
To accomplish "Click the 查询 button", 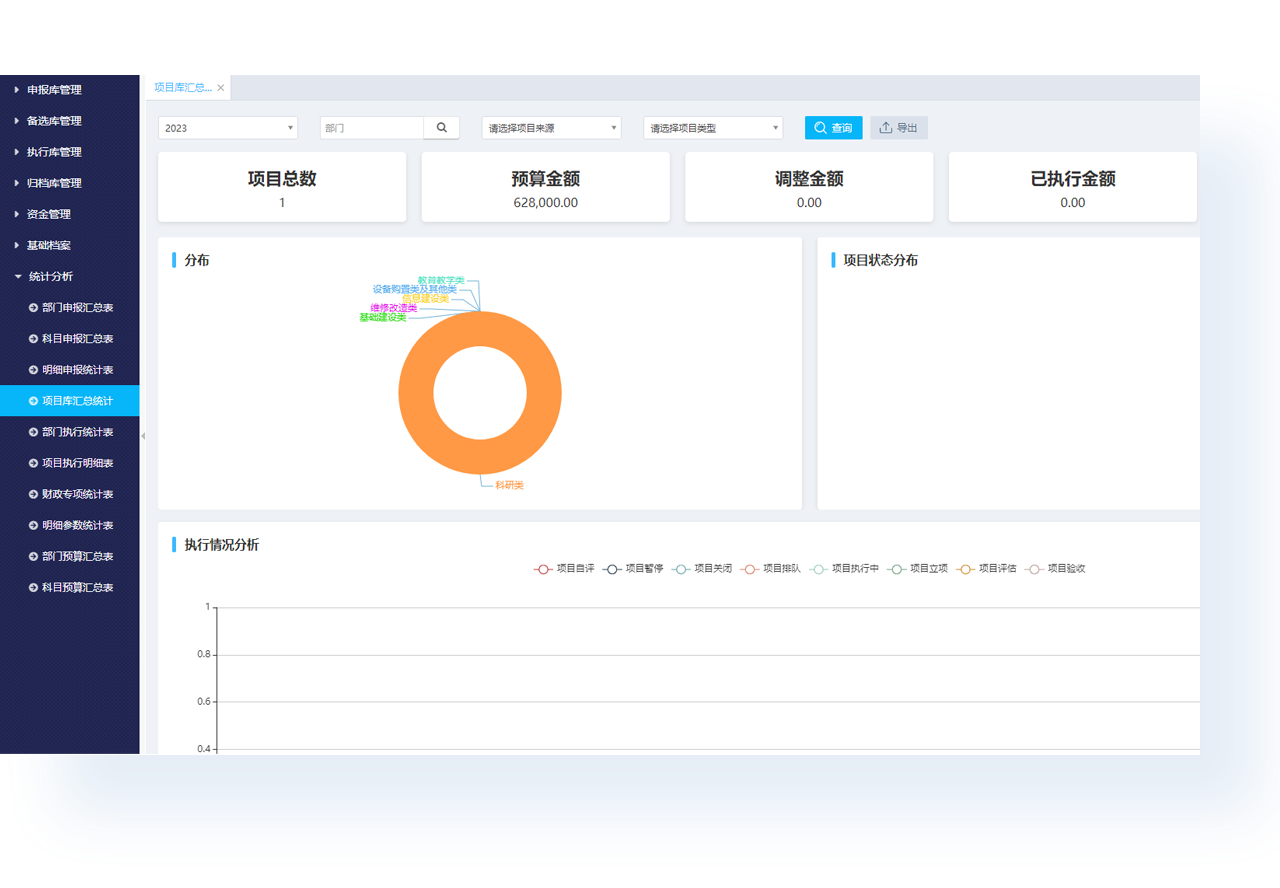I will click(833, 128).
